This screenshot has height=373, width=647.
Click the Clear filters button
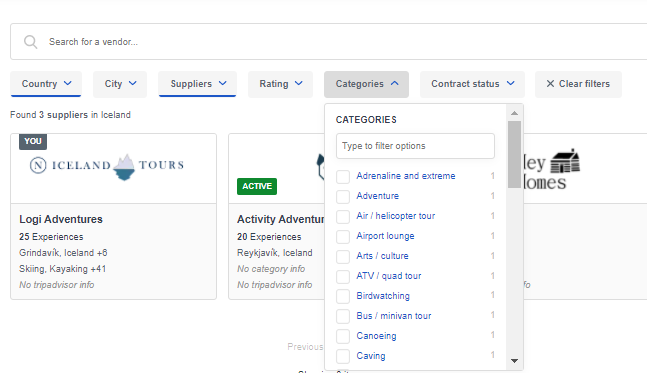[x=579, y=84]
